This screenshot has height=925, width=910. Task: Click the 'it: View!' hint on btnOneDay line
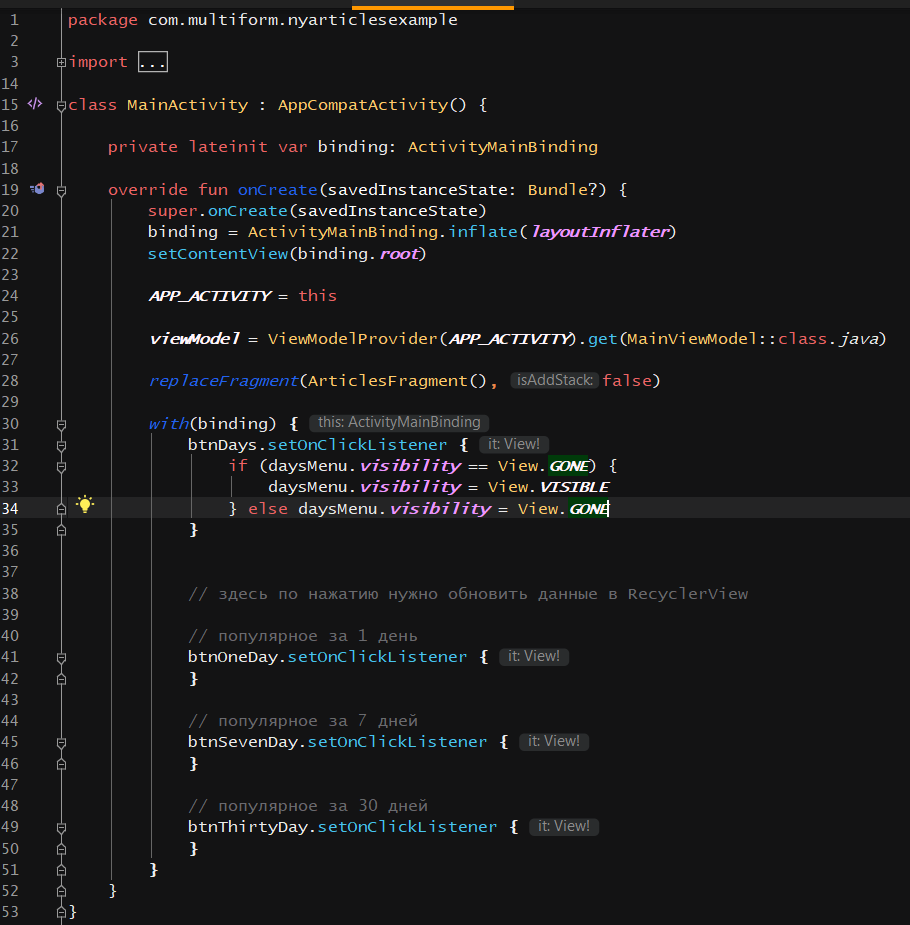click(x=534, y=657)
